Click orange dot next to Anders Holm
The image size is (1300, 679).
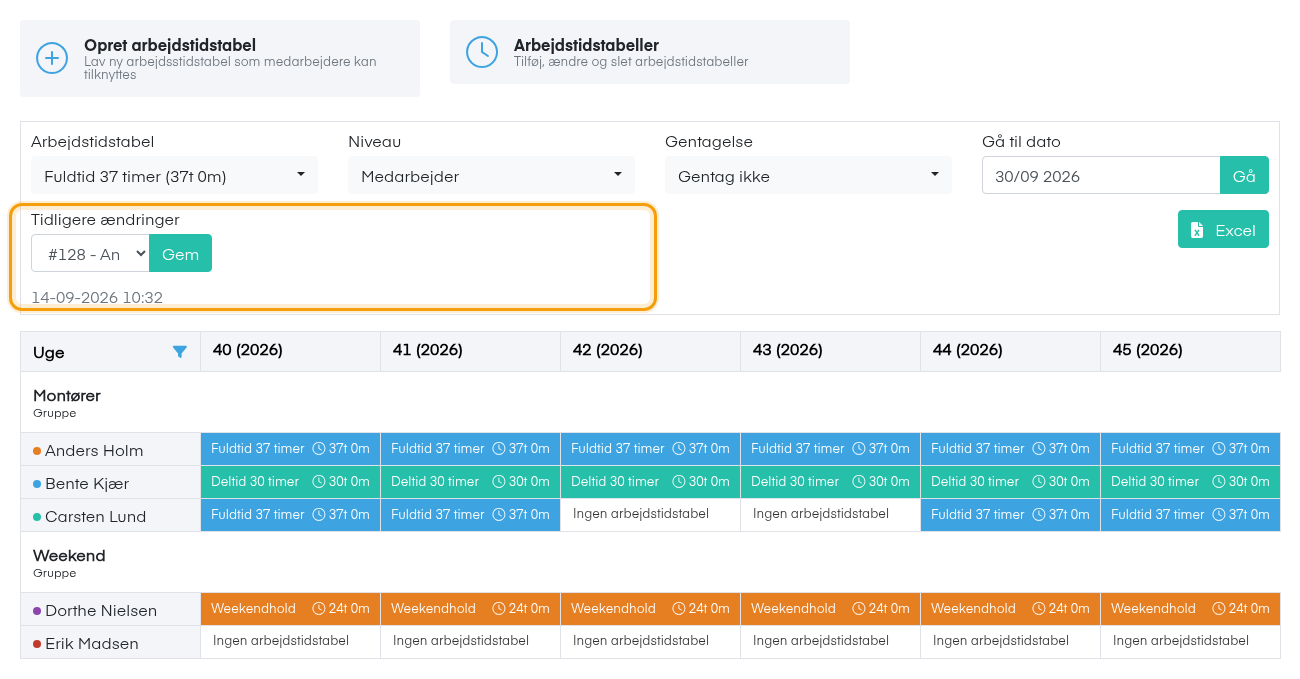(x=37, y=451)
